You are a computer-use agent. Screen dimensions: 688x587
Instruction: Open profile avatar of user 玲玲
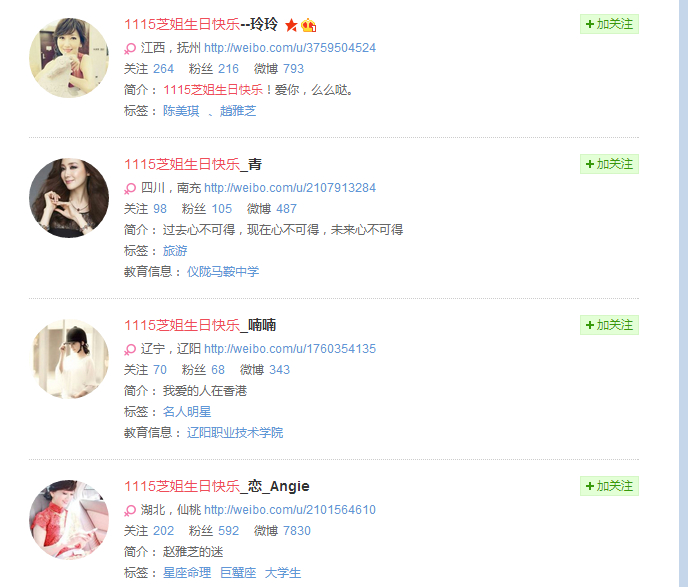(69, 57)
